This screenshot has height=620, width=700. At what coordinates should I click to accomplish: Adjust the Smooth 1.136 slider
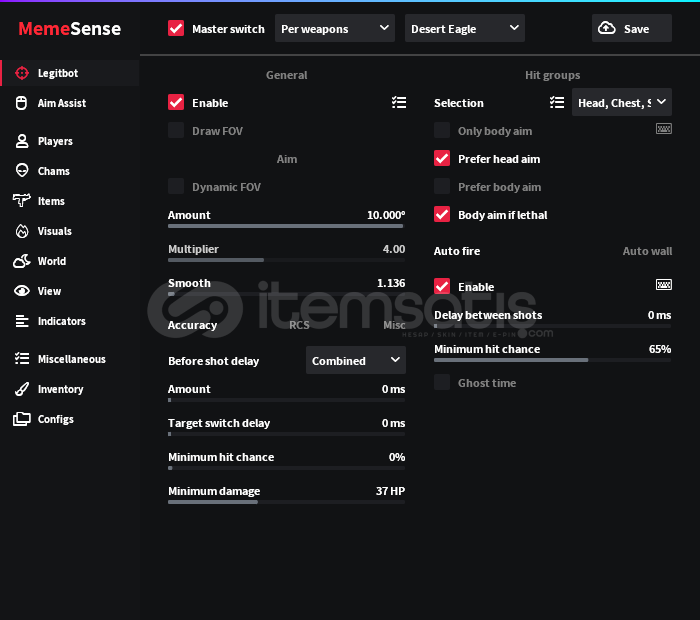click(x=286, y=294)
